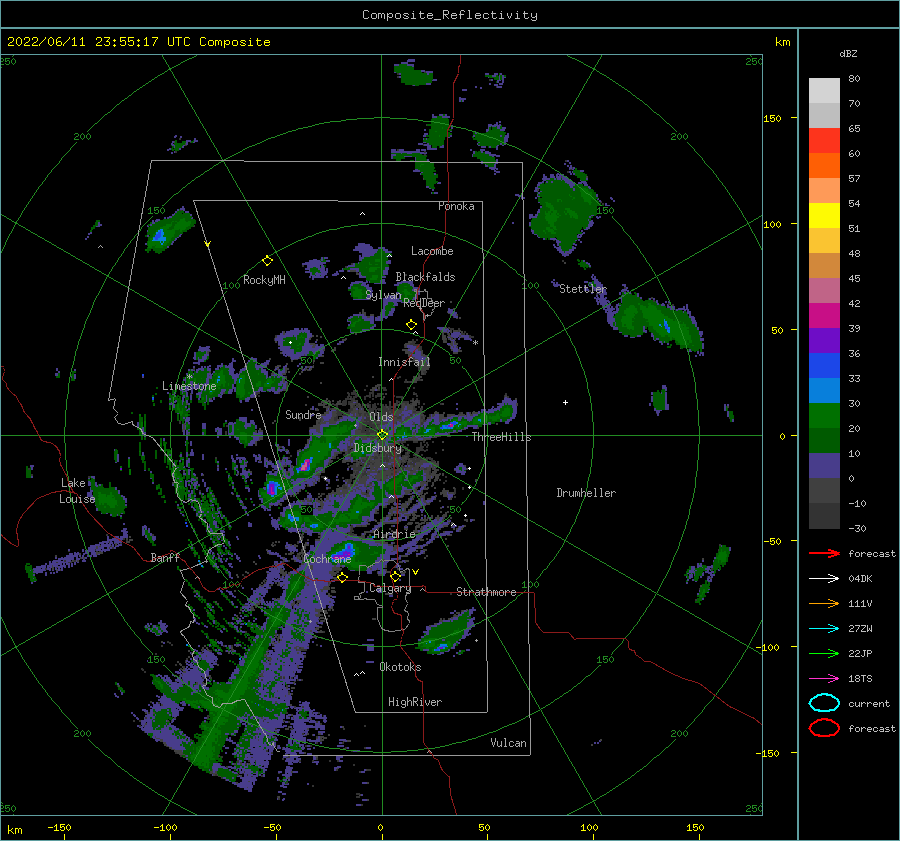Click the yellow diamond marker below RedDeer
Image resolution: width=900 pixels, height=841 pixels.
pos(411,325)
